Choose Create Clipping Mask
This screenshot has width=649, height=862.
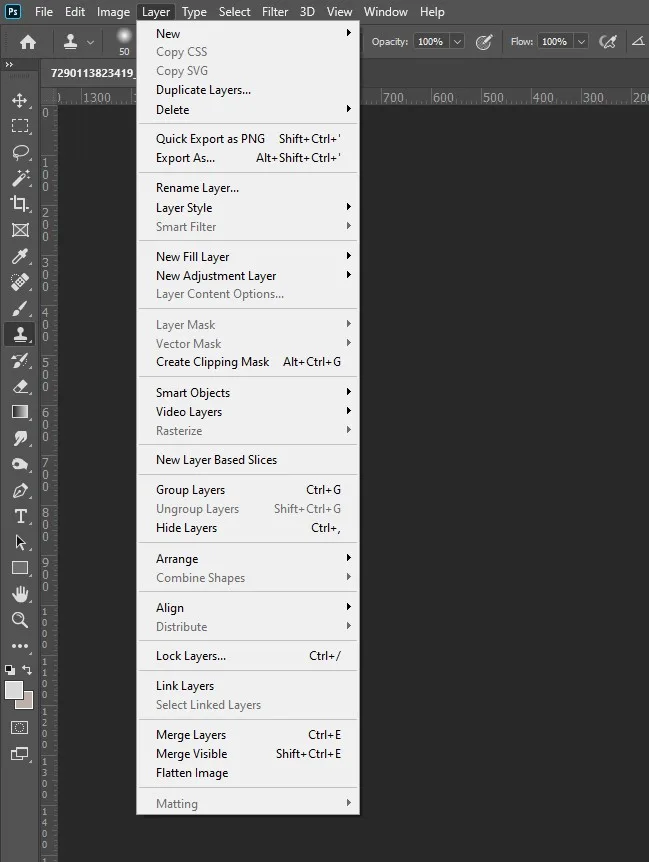click(x=248, y=362)
